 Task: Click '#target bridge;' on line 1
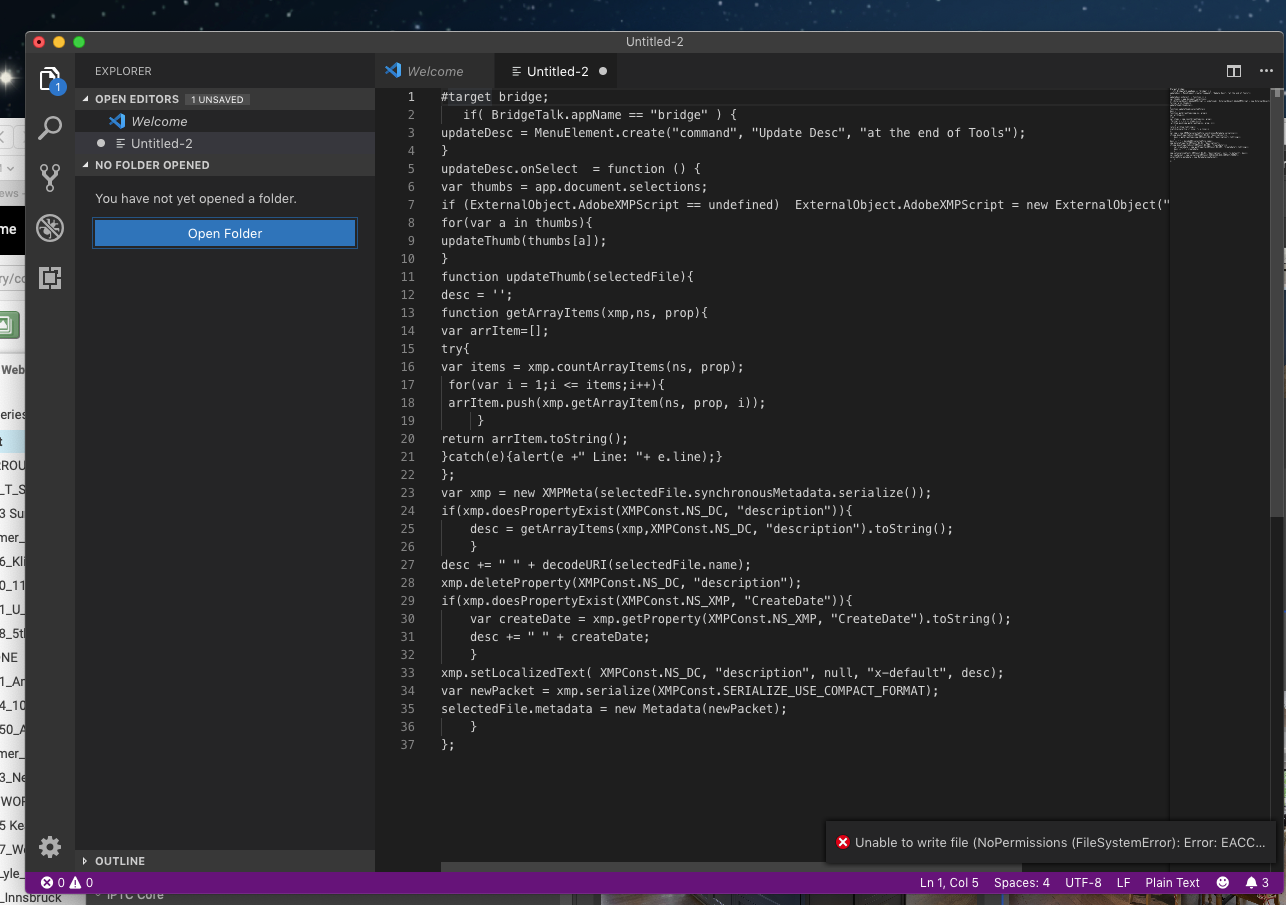click(x=495, y=96)
